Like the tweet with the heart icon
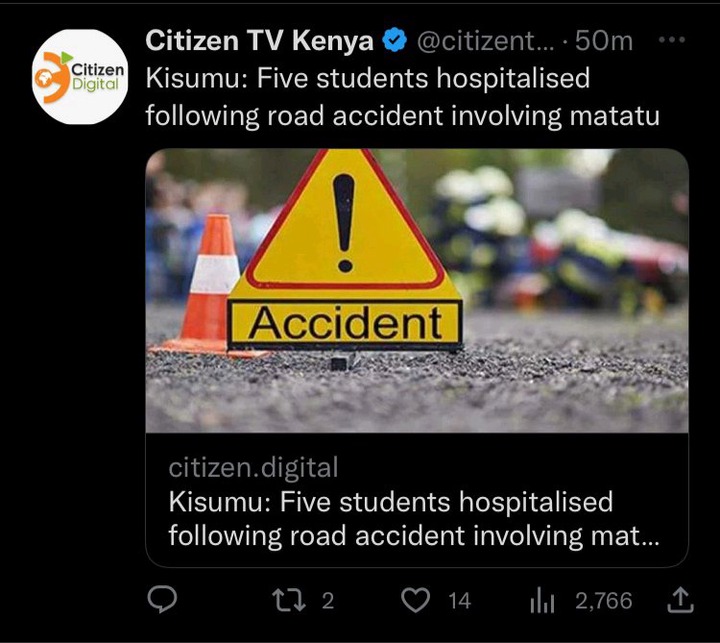The image size is (720, 643). 416,600
